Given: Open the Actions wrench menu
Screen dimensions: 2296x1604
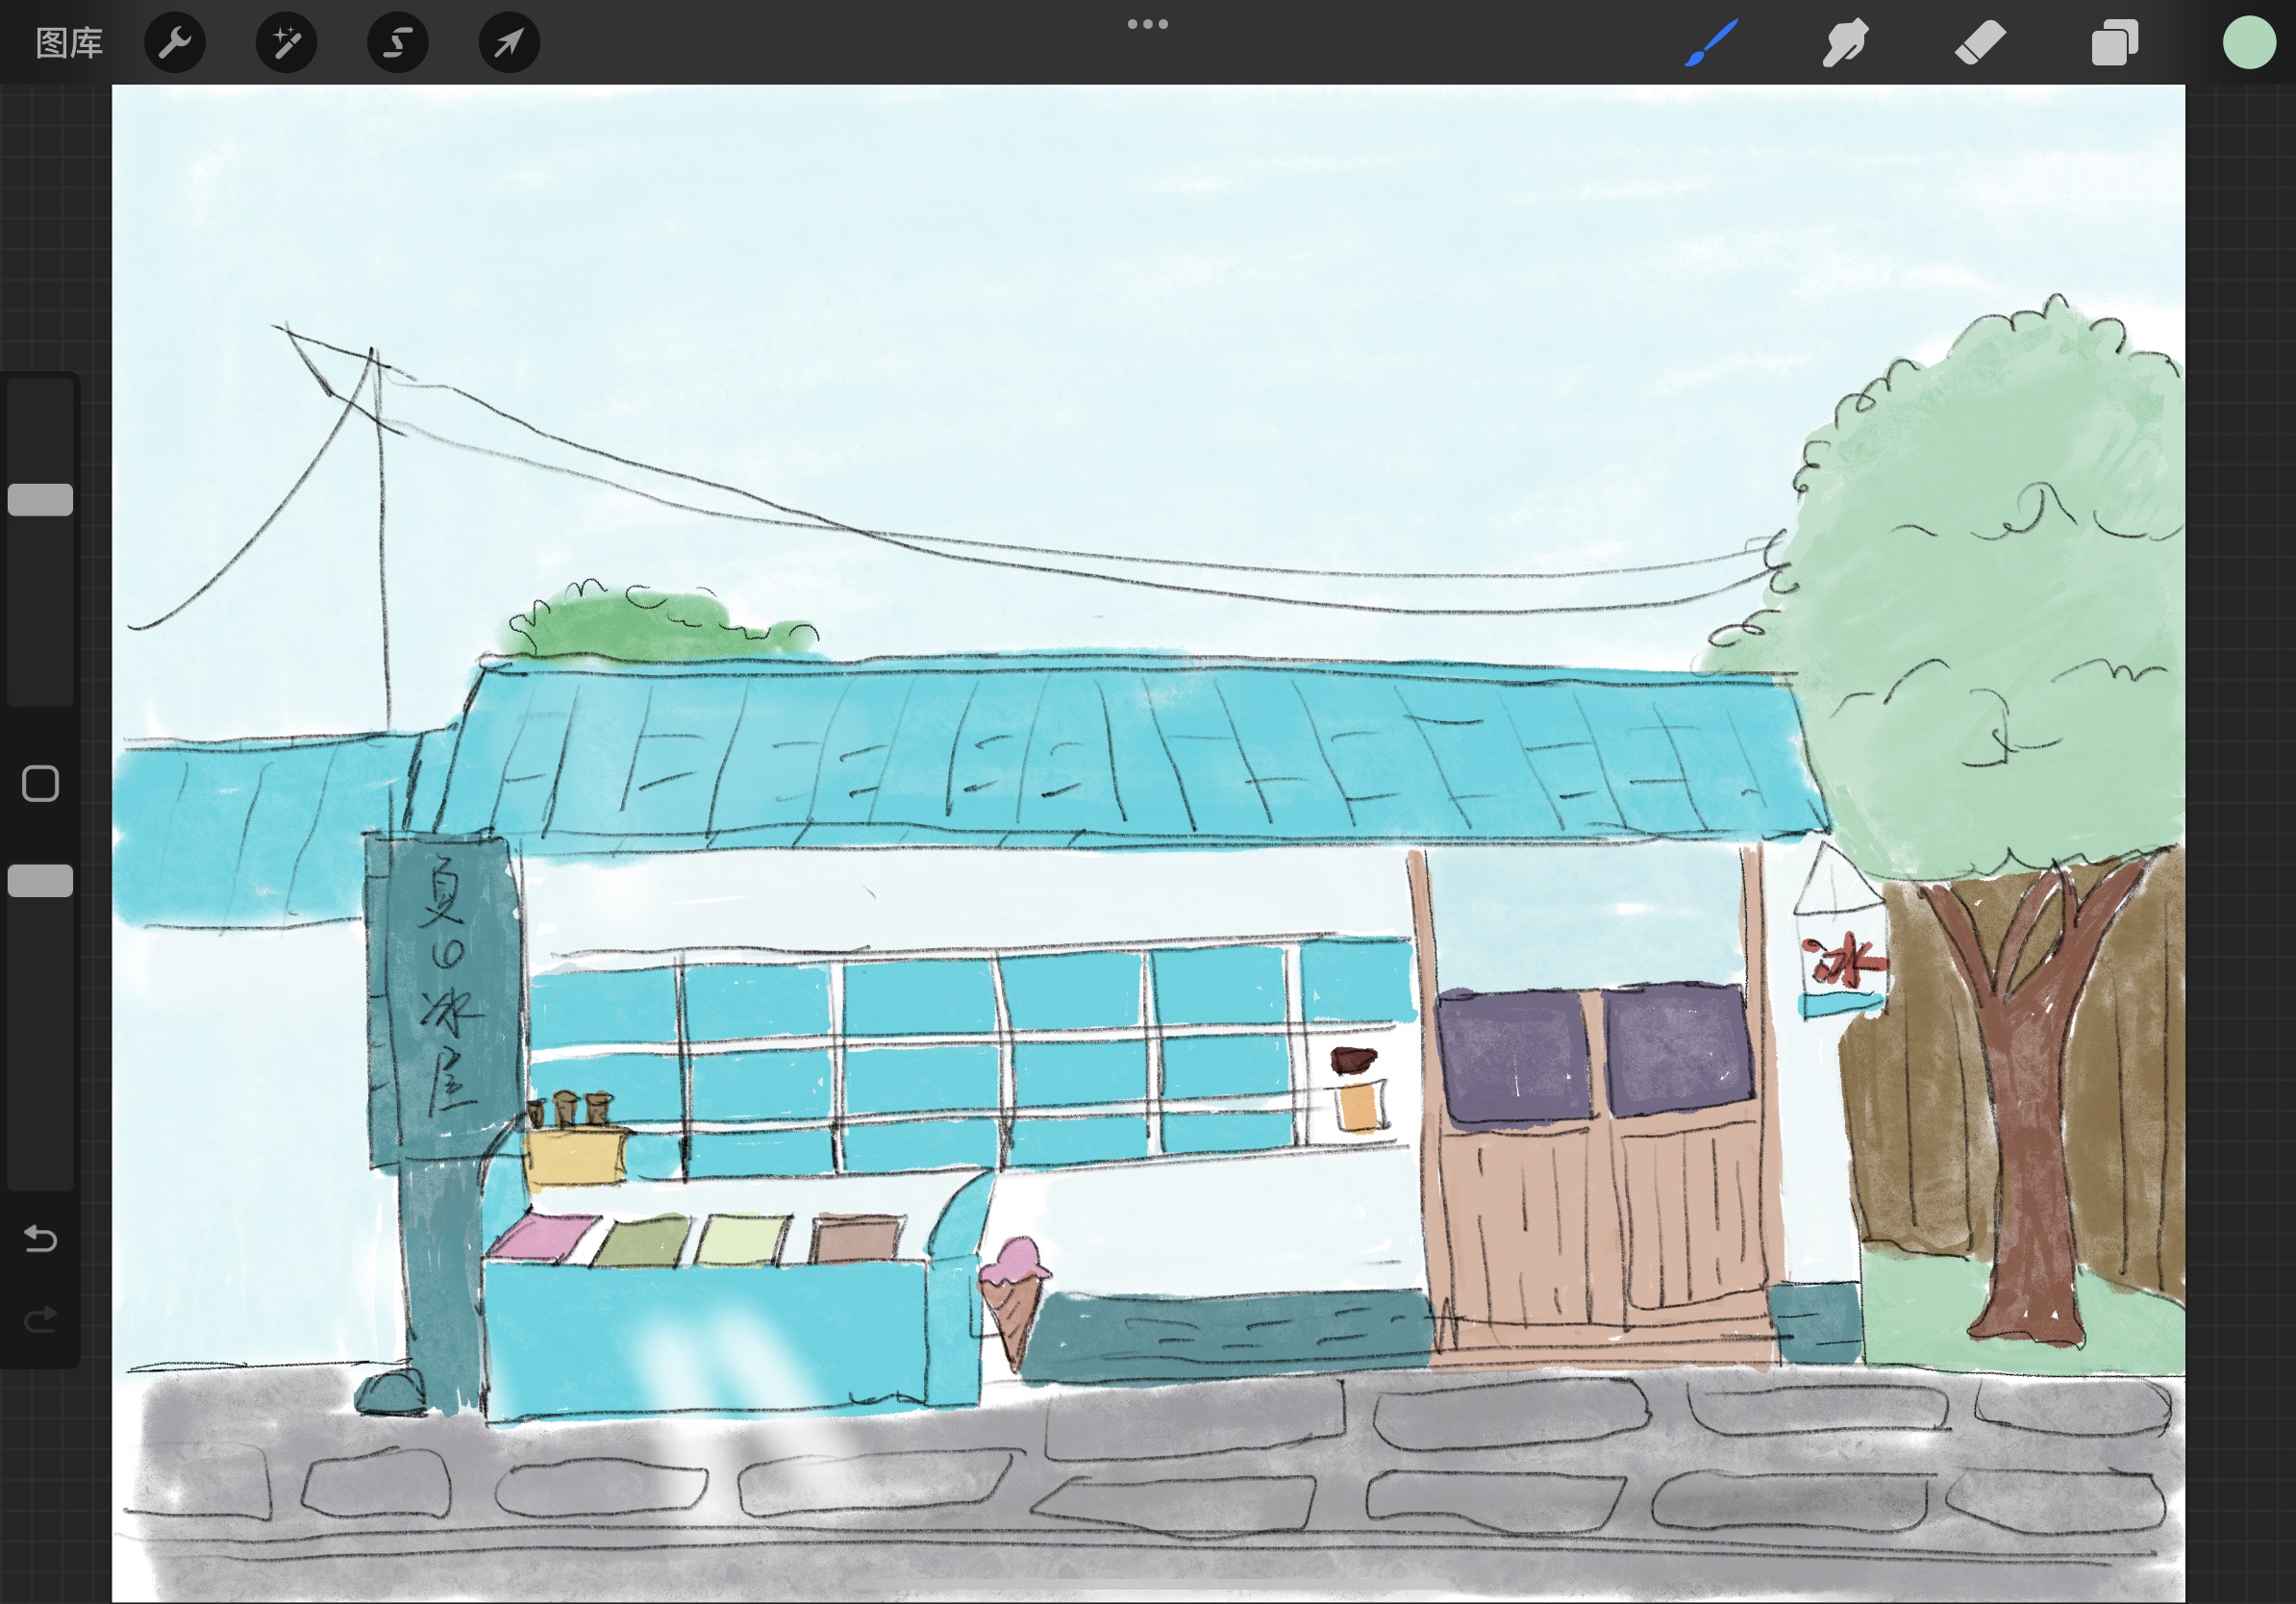Looking at the screenshot, I should [175, 43].
